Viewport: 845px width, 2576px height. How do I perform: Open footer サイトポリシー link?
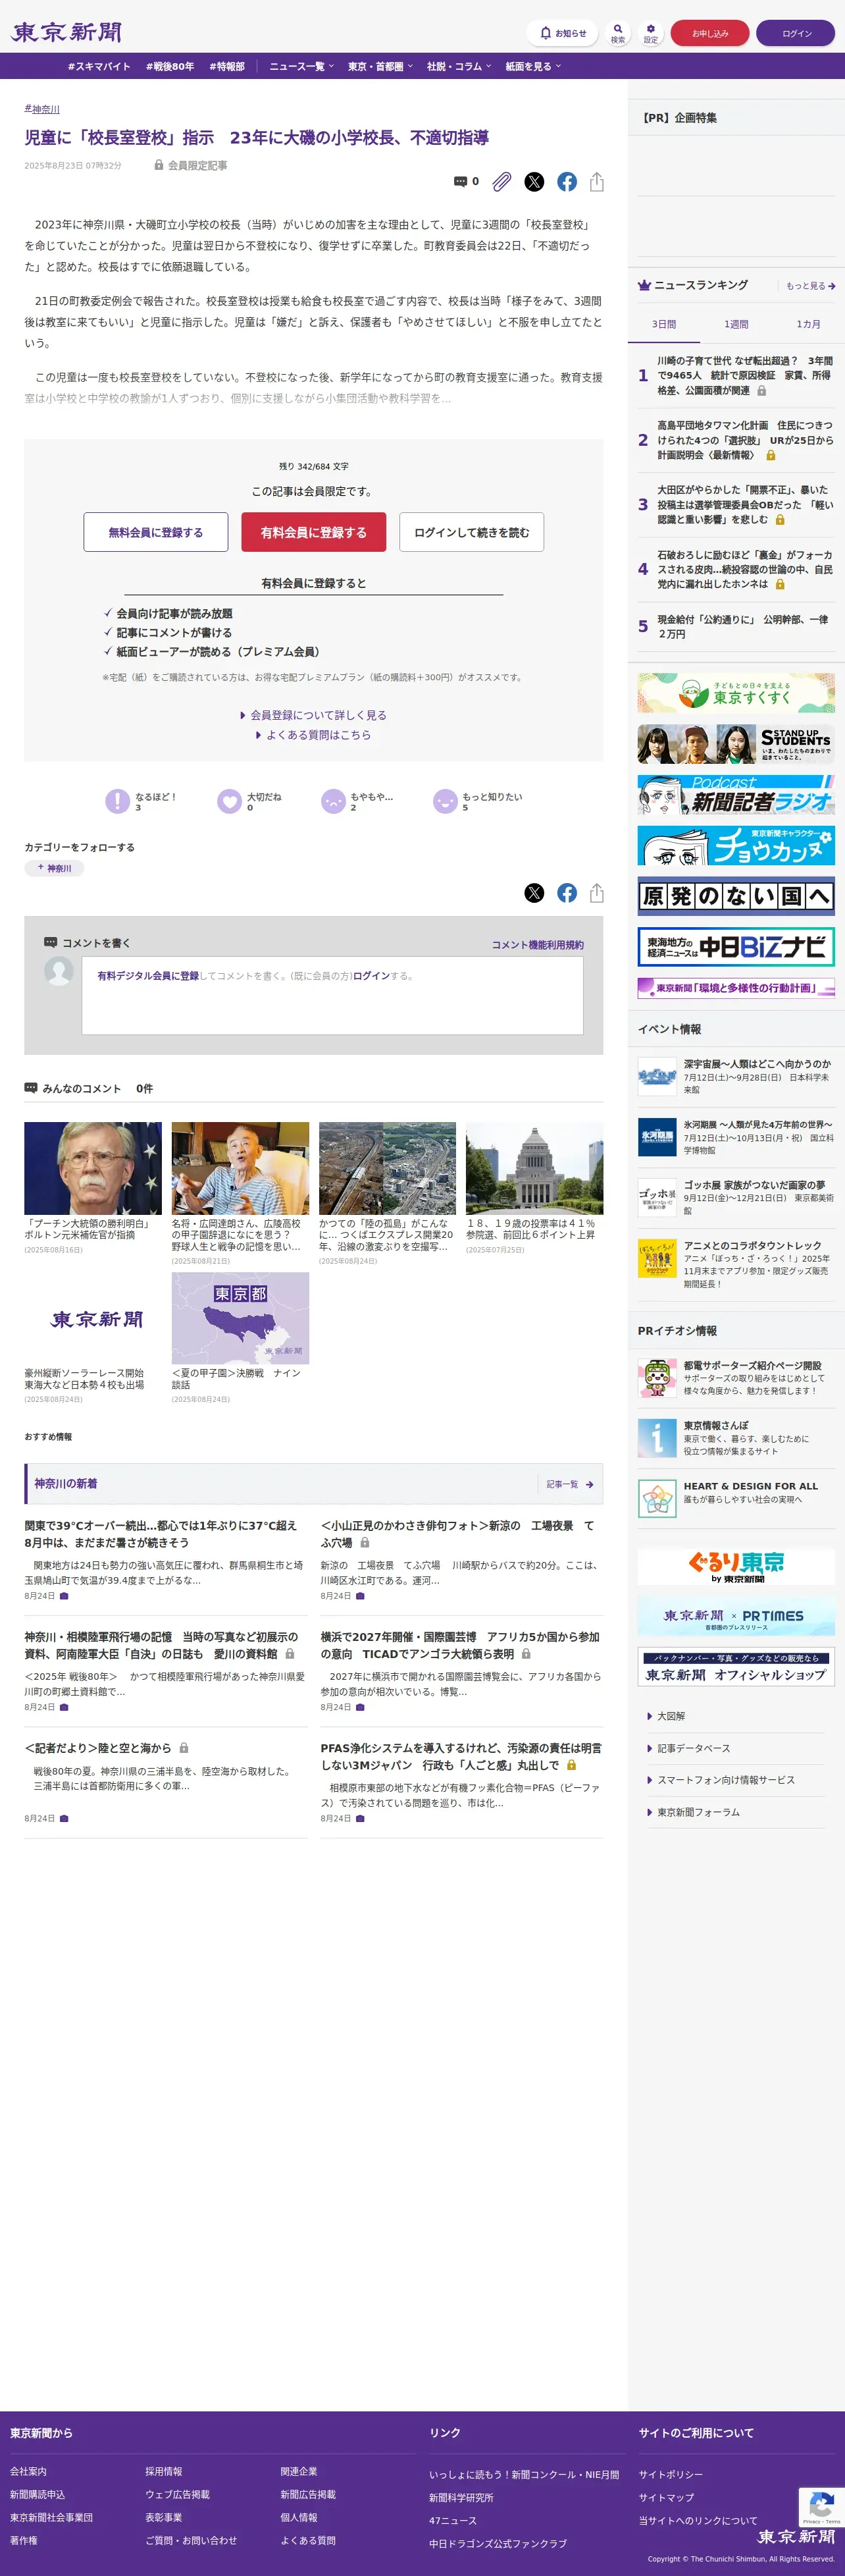point(671,2474)
